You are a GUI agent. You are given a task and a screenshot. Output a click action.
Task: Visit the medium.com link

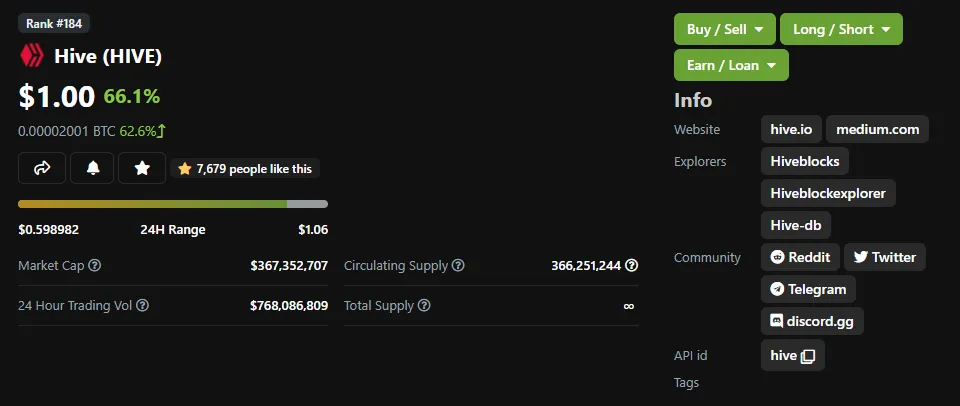click(877, 129)
